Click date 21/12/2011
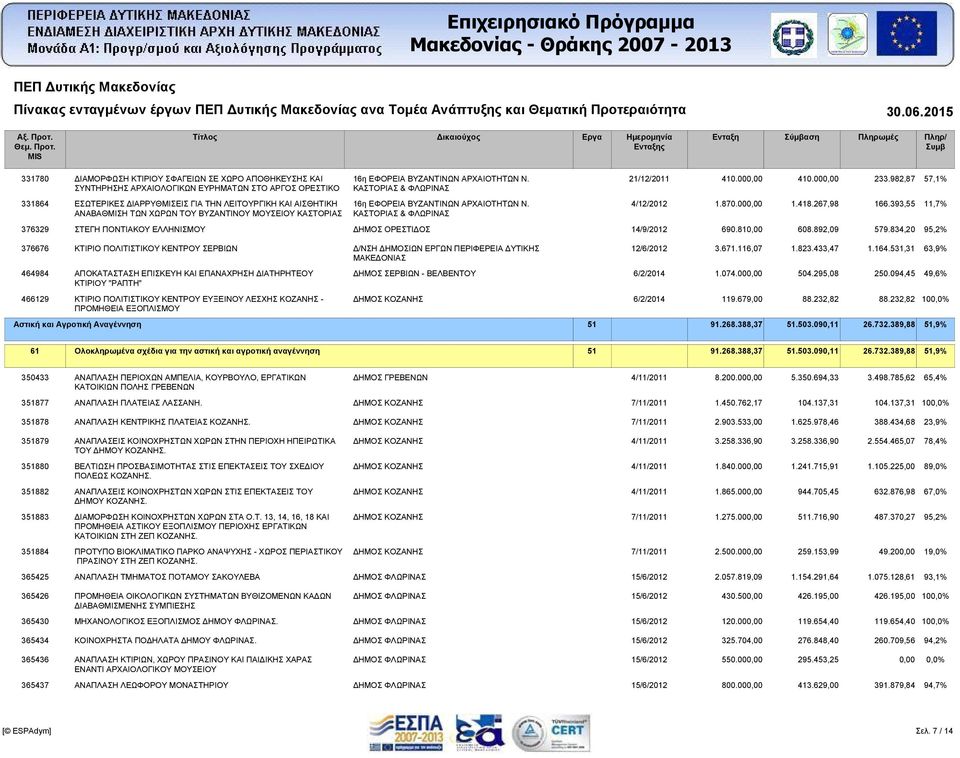This screenshot has height=758, width=960. 649,179
